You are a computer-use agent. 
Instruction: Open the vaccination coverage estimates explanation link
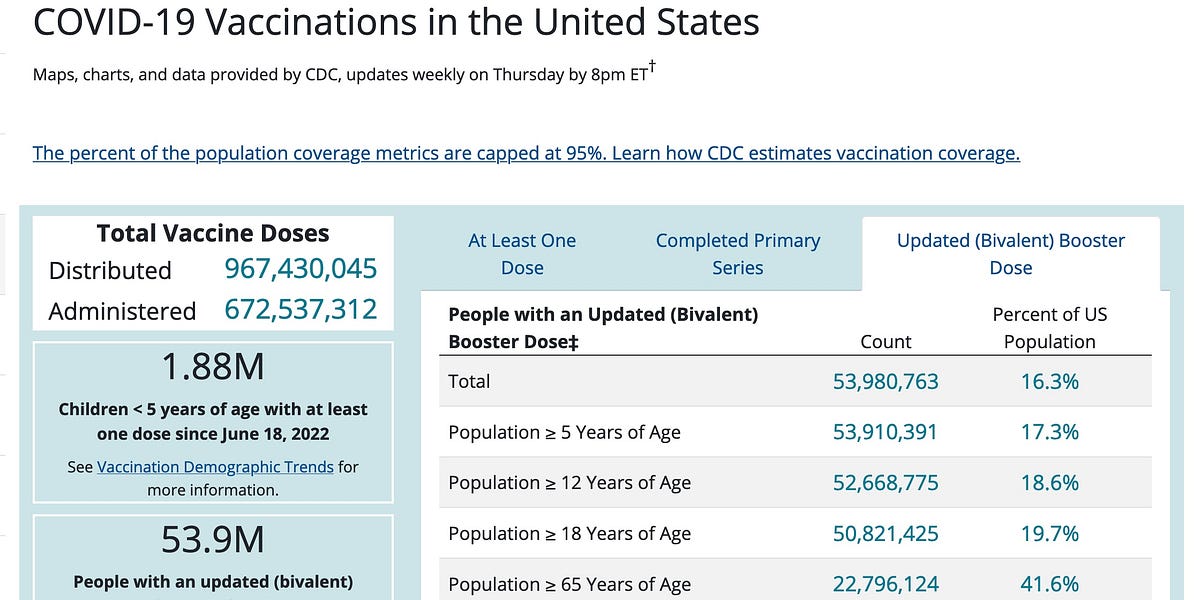pyautogui.click(x=525, y=152)
